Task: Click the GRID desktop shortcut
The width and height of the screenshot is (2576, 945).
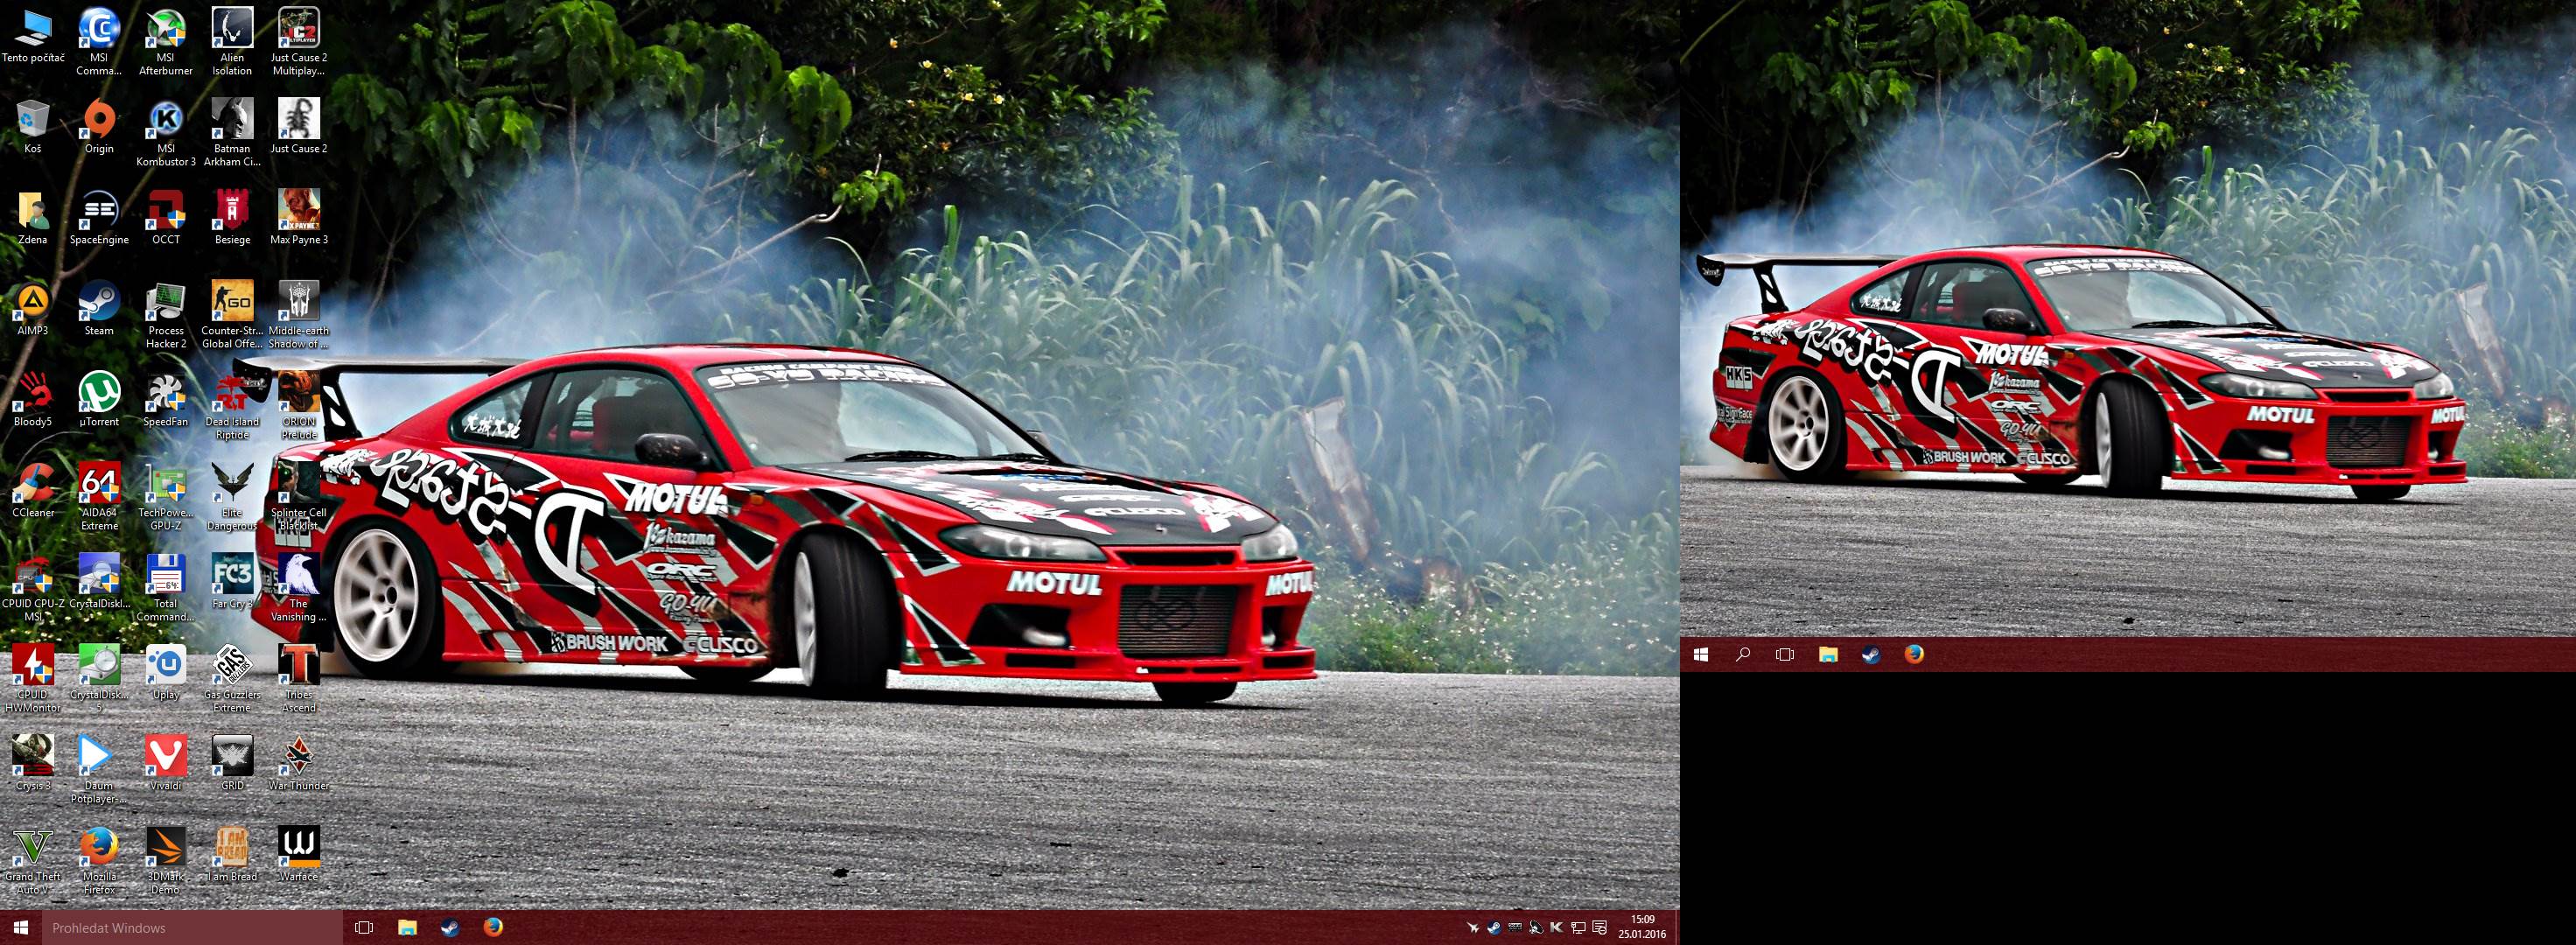Action: pos(232,765)
